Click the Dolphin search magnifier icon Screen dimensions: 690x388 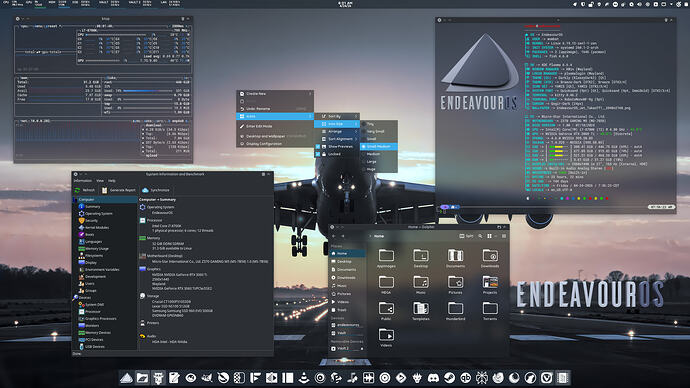click(480, 236)
